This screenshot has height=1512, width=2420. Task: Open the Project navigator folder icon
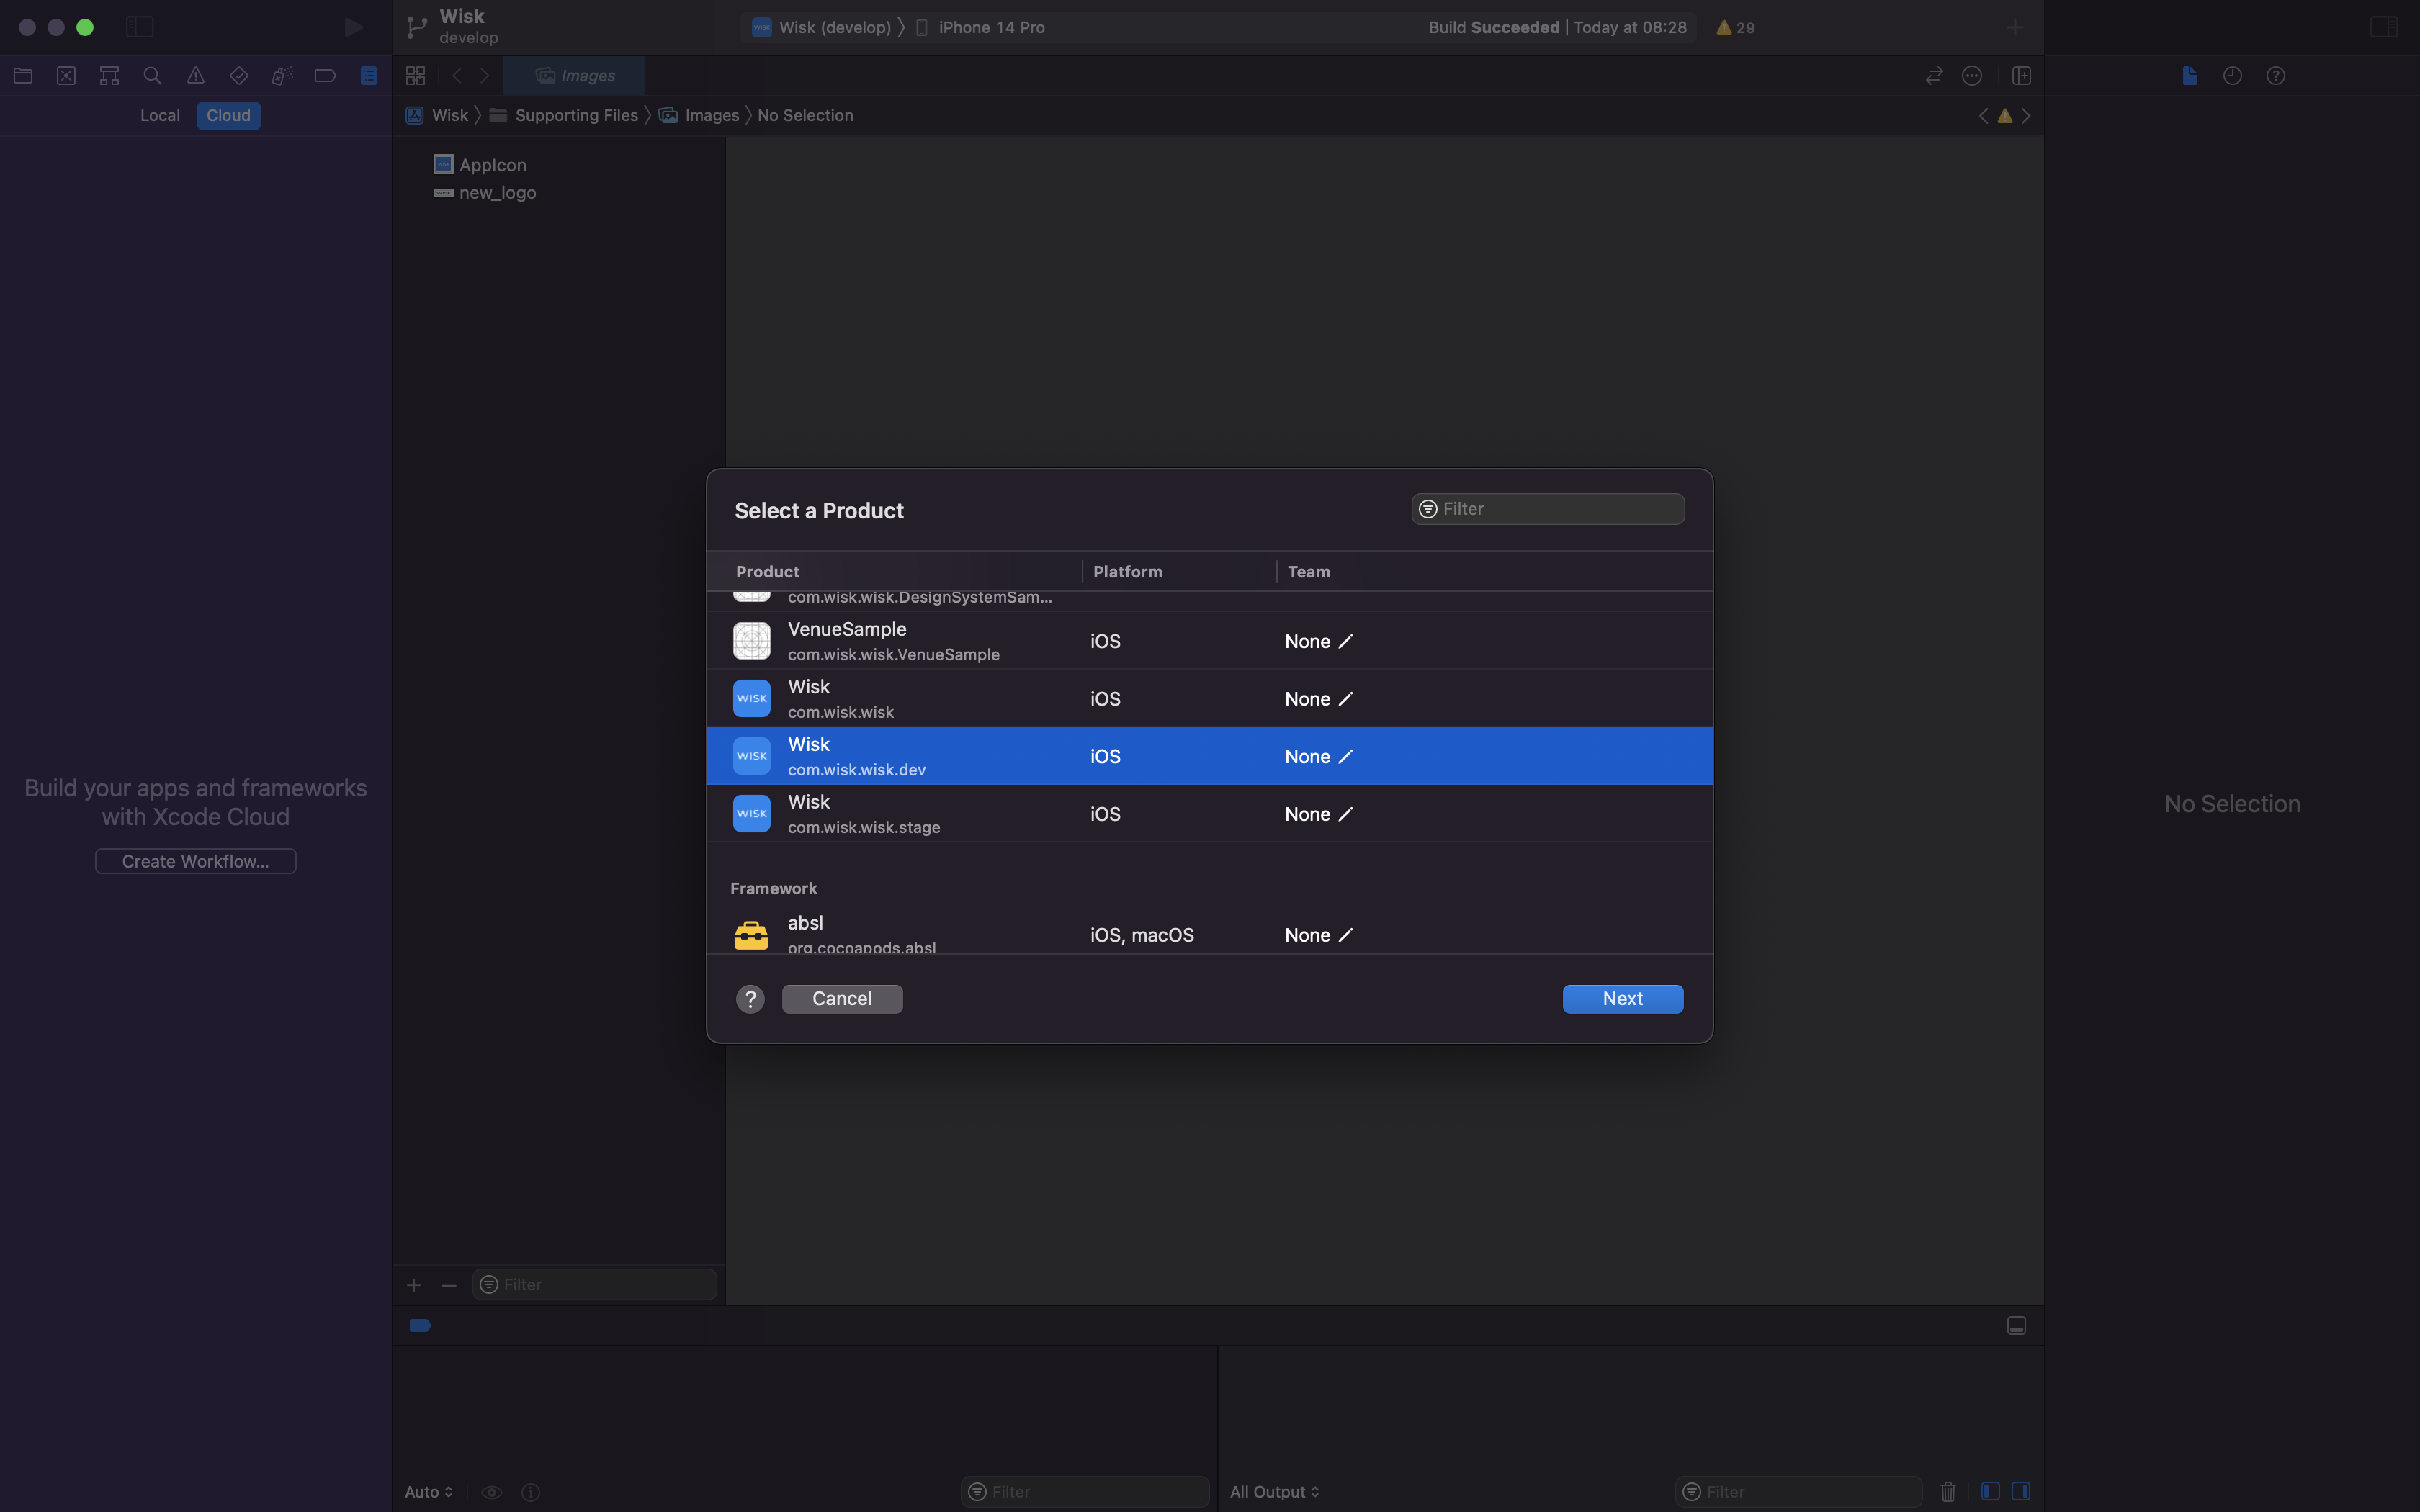[23, 75]
